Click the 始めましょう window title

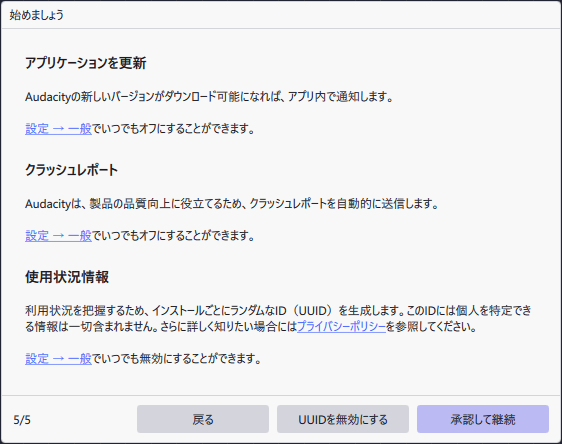(37, 15)
